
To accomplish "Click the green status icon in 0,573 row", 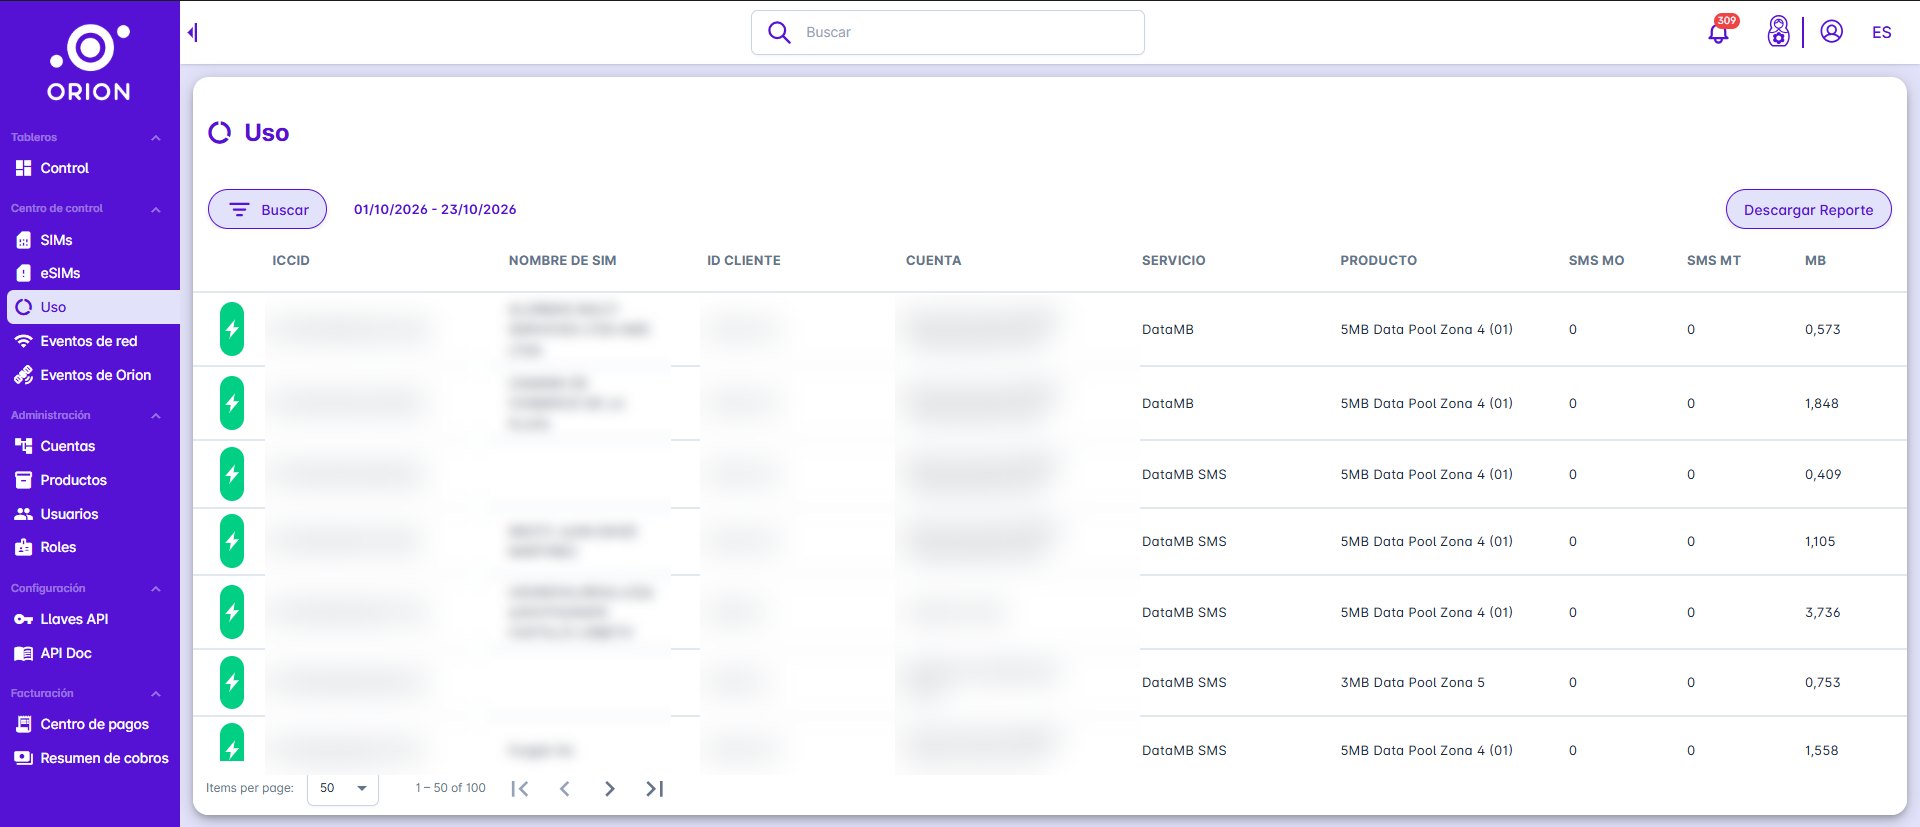I will (x=232, y=329).
